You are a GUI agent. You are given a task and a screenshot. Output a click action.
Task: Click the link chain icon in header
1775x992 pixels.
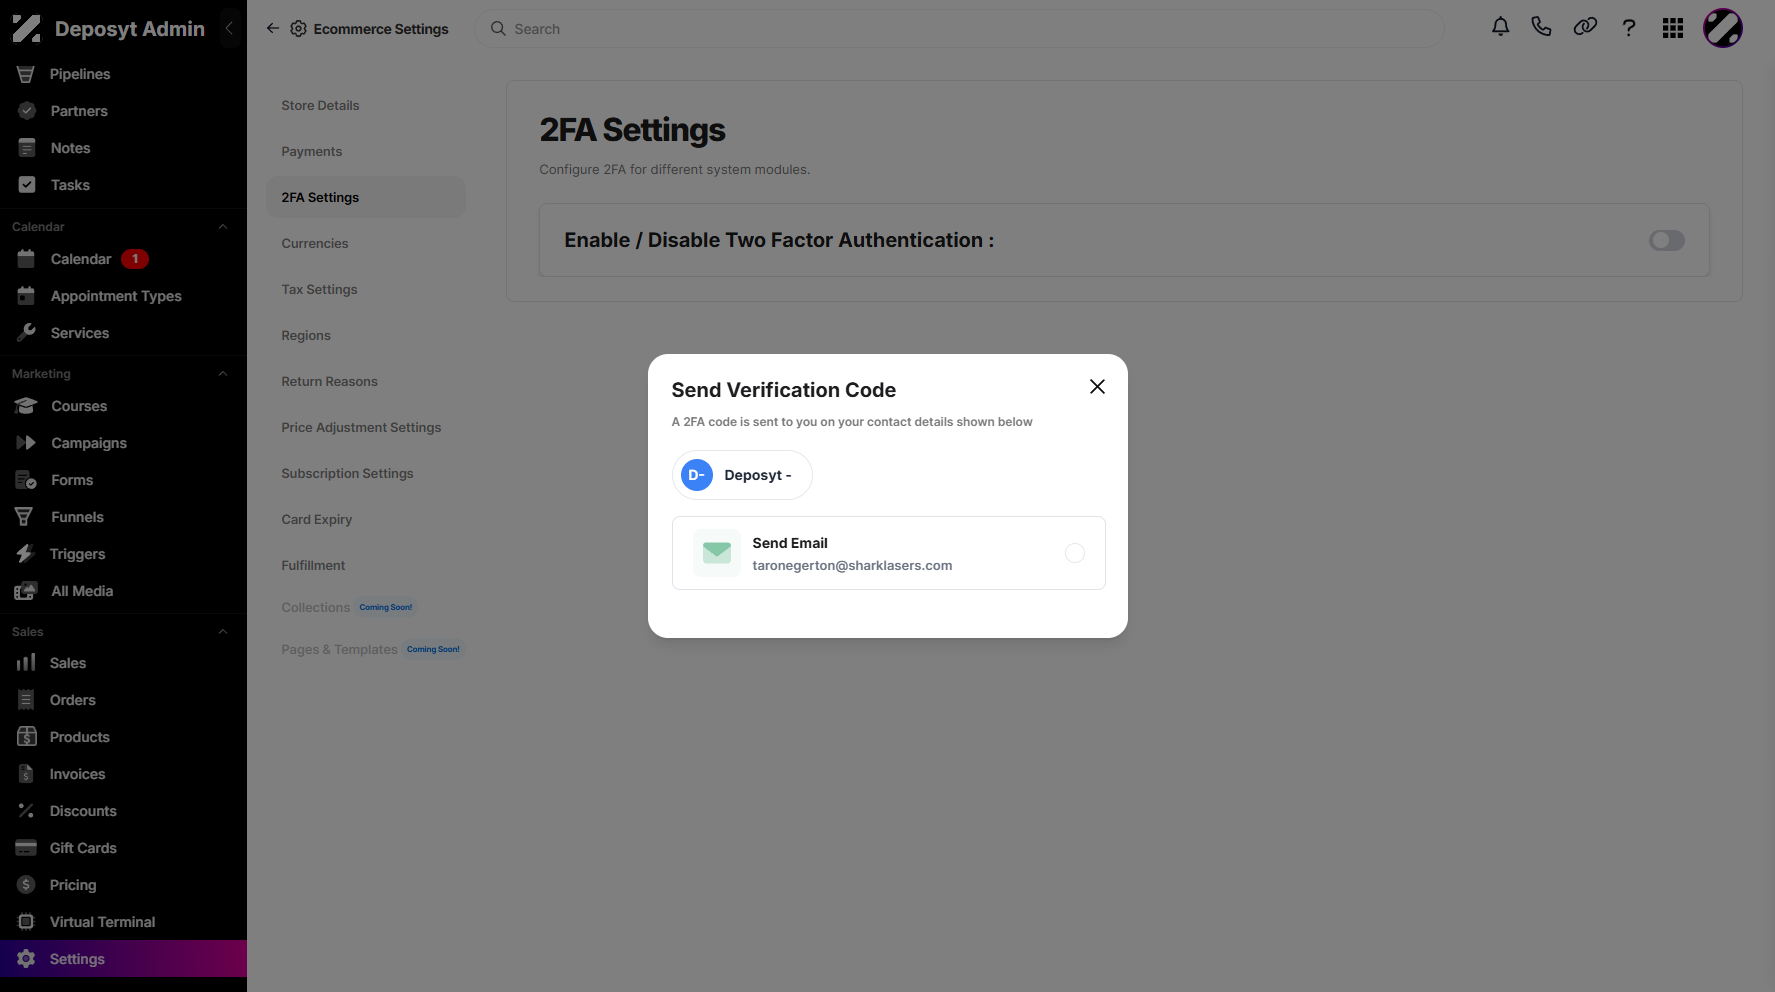pyautogui.click(x=1585, y=28)
